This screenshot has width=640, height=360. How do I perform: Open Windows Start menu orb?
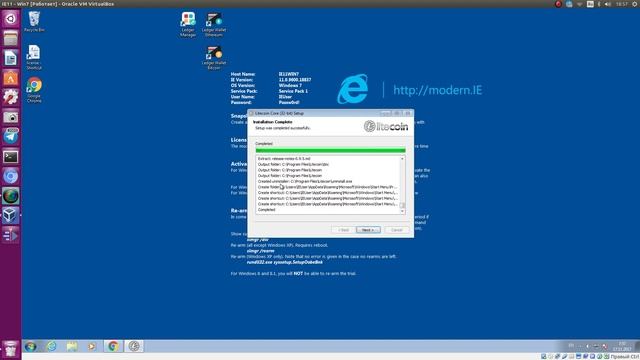31,347
